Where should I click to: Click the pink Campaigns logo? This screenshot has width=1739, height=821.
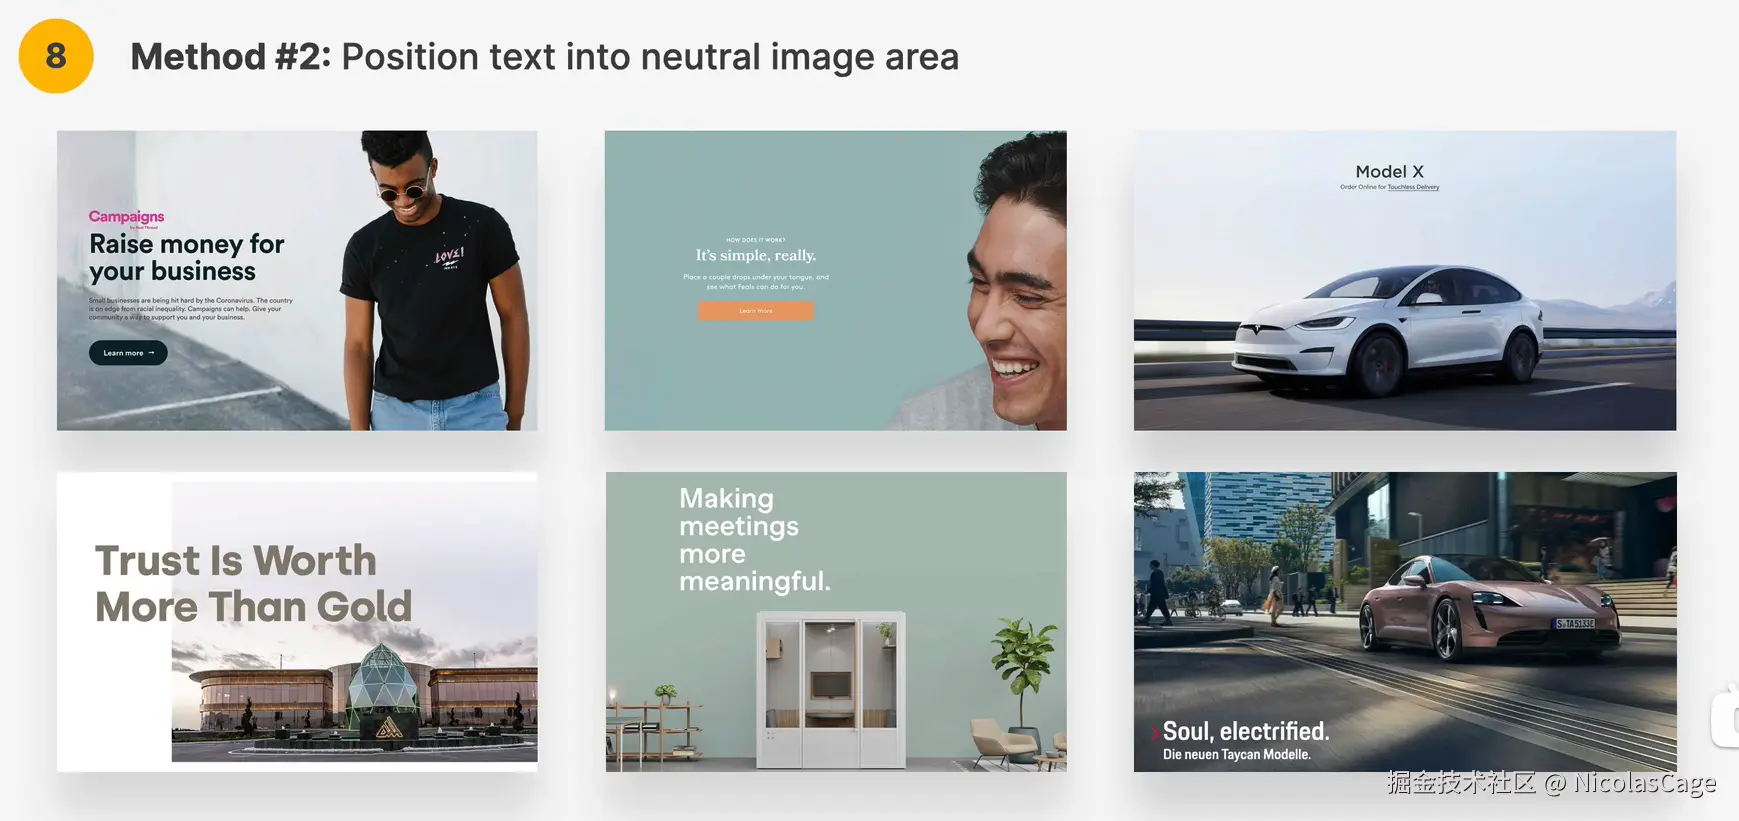126,217
